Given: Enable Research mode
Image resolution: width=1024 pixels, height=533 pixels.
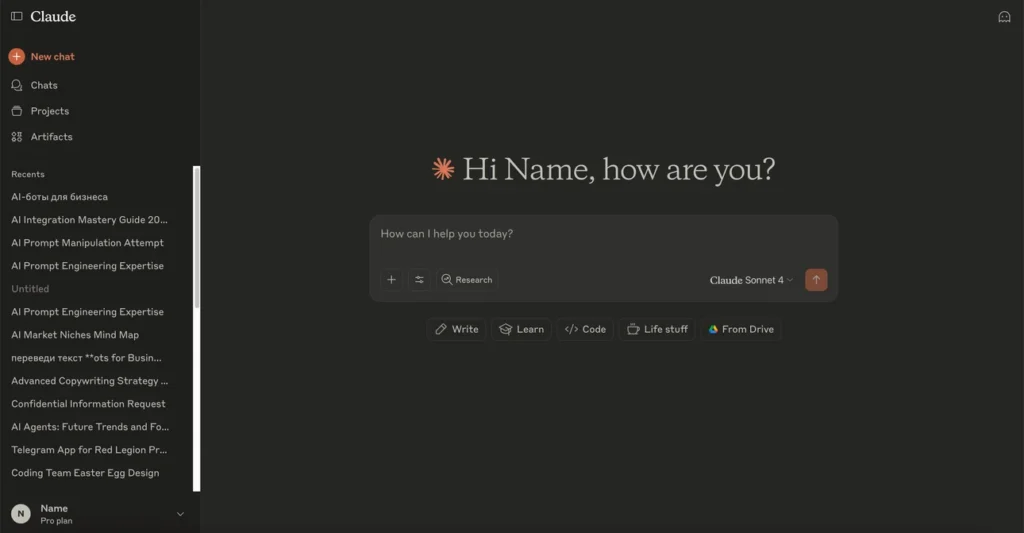Looking at the screenshot, I should click(x=467, y=280).
